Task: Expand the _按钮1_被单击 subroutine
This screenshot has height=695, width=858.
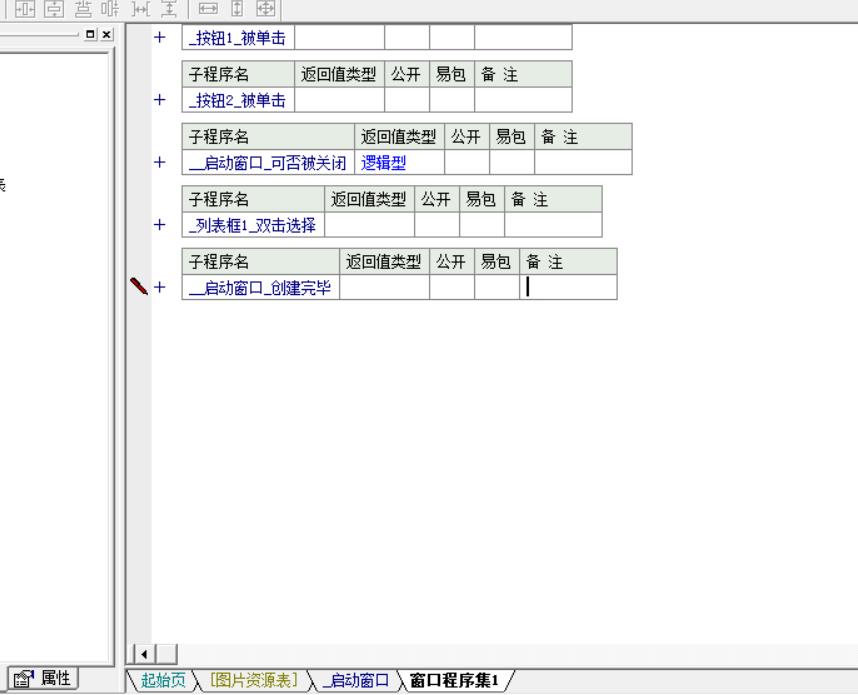Action: pos(159,37)
